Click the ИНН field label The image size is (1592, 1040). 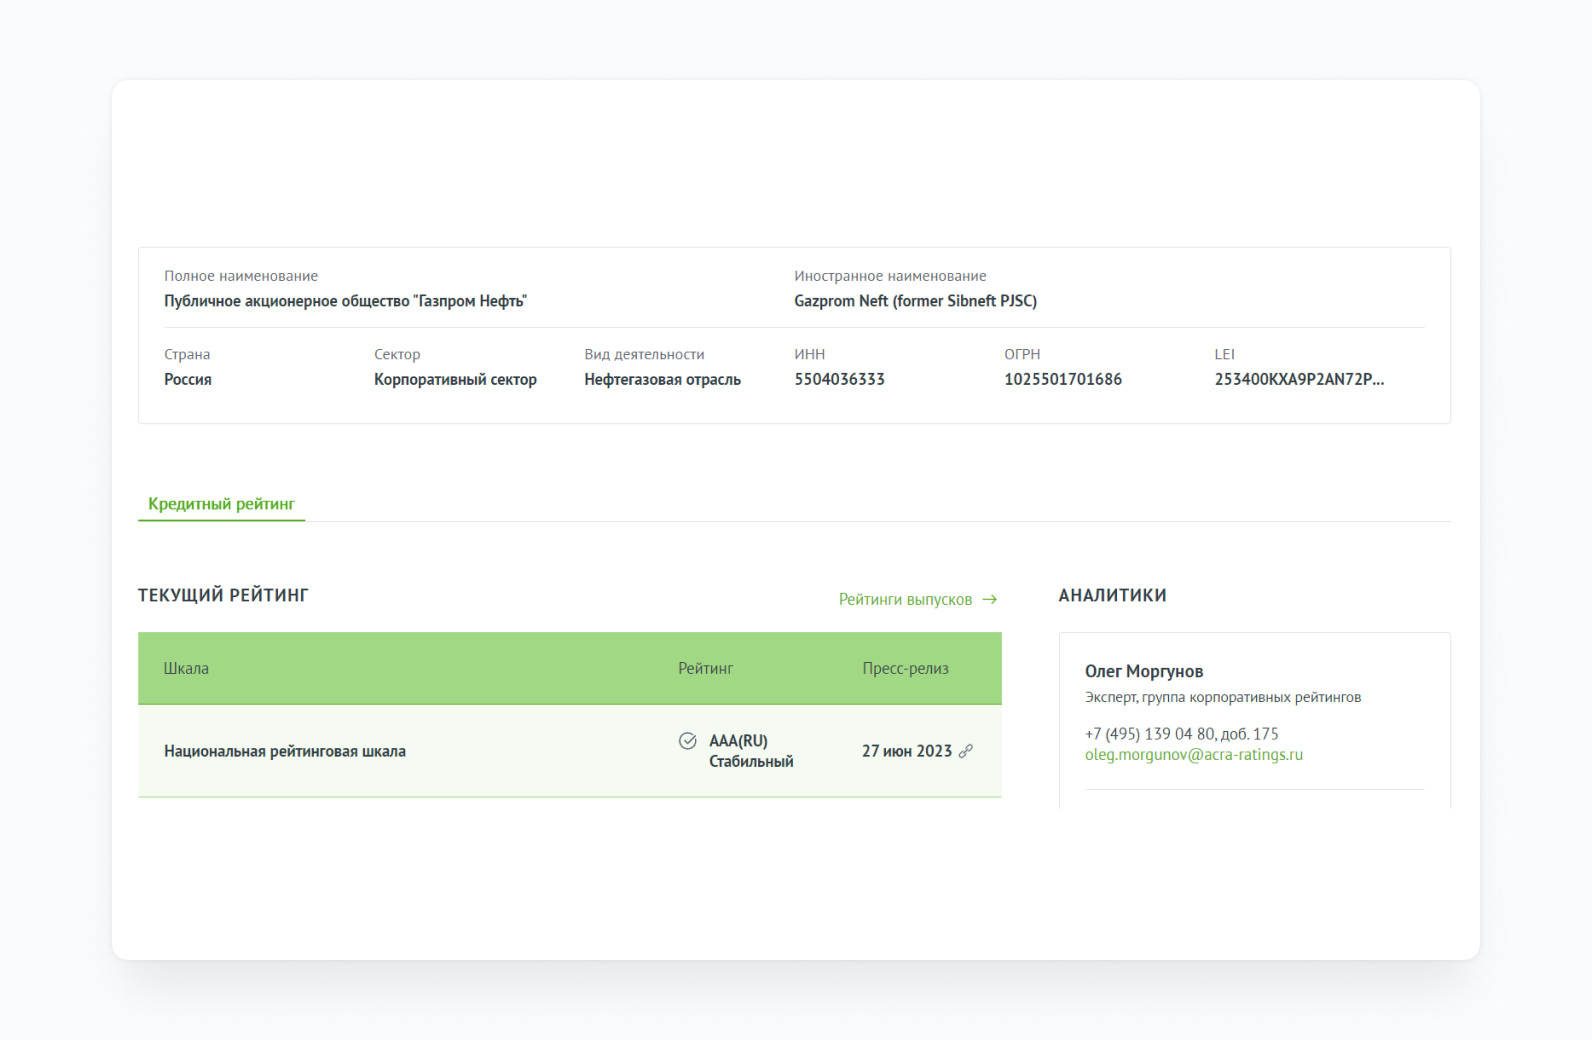coord(809,354)
